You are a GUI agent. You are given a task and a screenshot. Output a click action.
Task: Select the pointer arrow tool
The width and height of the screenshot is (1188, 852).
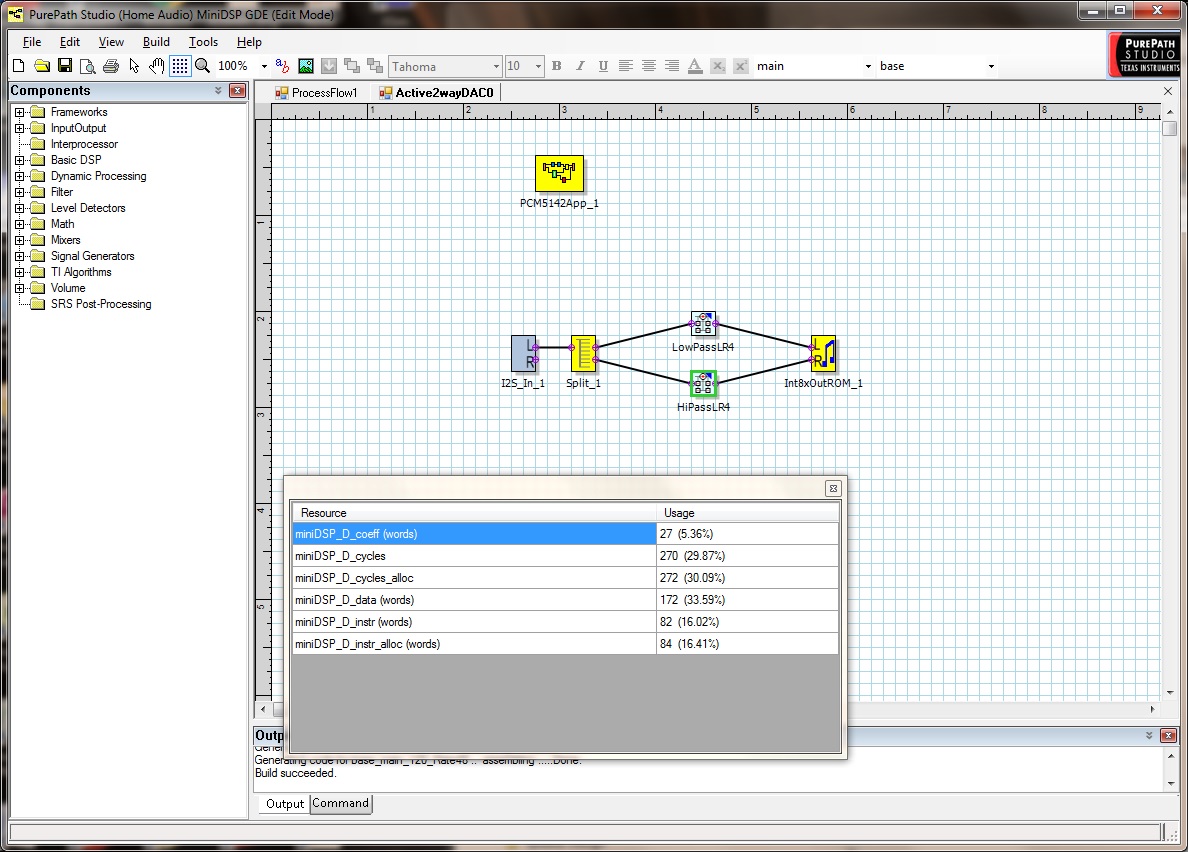(134, 66)
